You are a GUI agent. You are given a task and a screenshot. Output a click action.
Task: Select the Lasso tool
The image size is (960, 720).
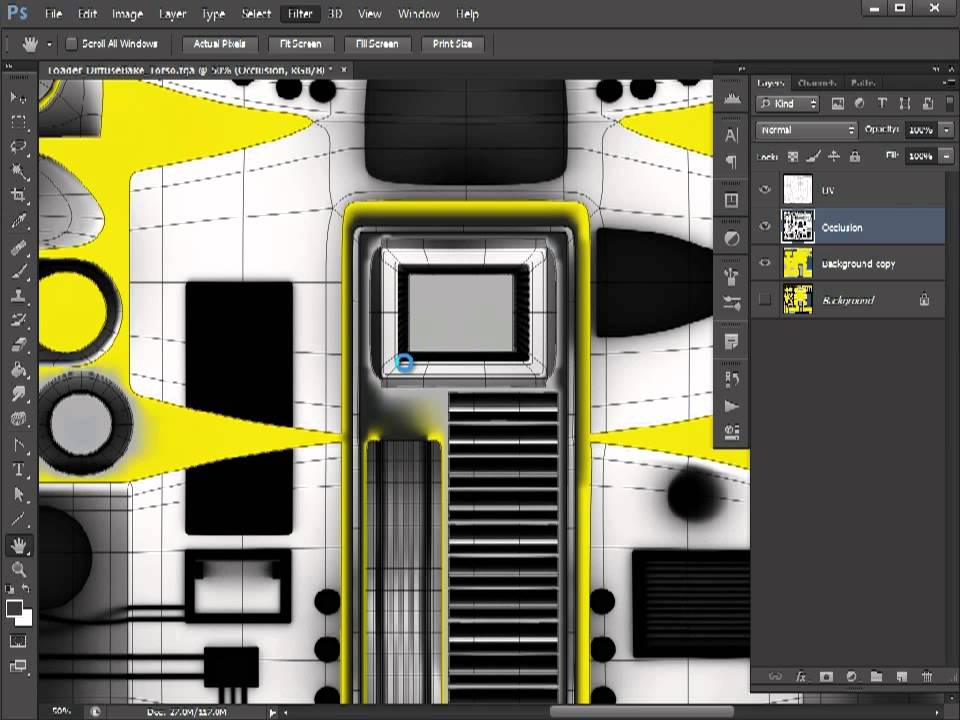(x=19, y=146)
